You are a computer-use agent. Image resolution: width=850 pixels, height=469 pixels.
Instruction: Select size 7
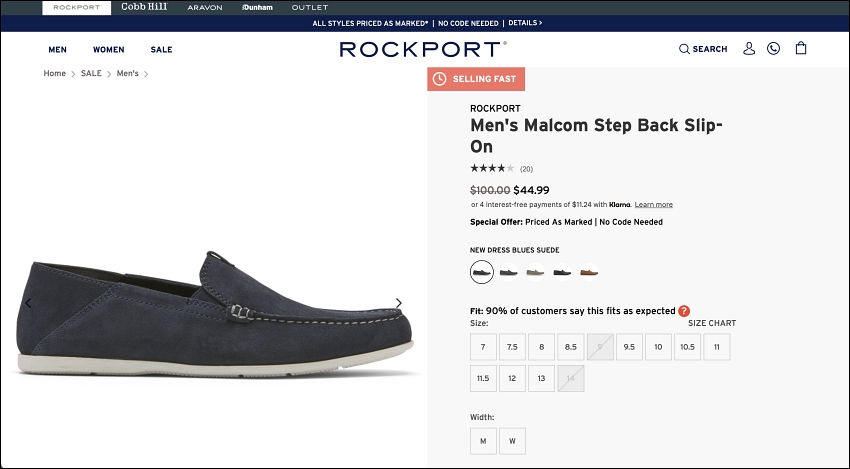tap(483, 347)
